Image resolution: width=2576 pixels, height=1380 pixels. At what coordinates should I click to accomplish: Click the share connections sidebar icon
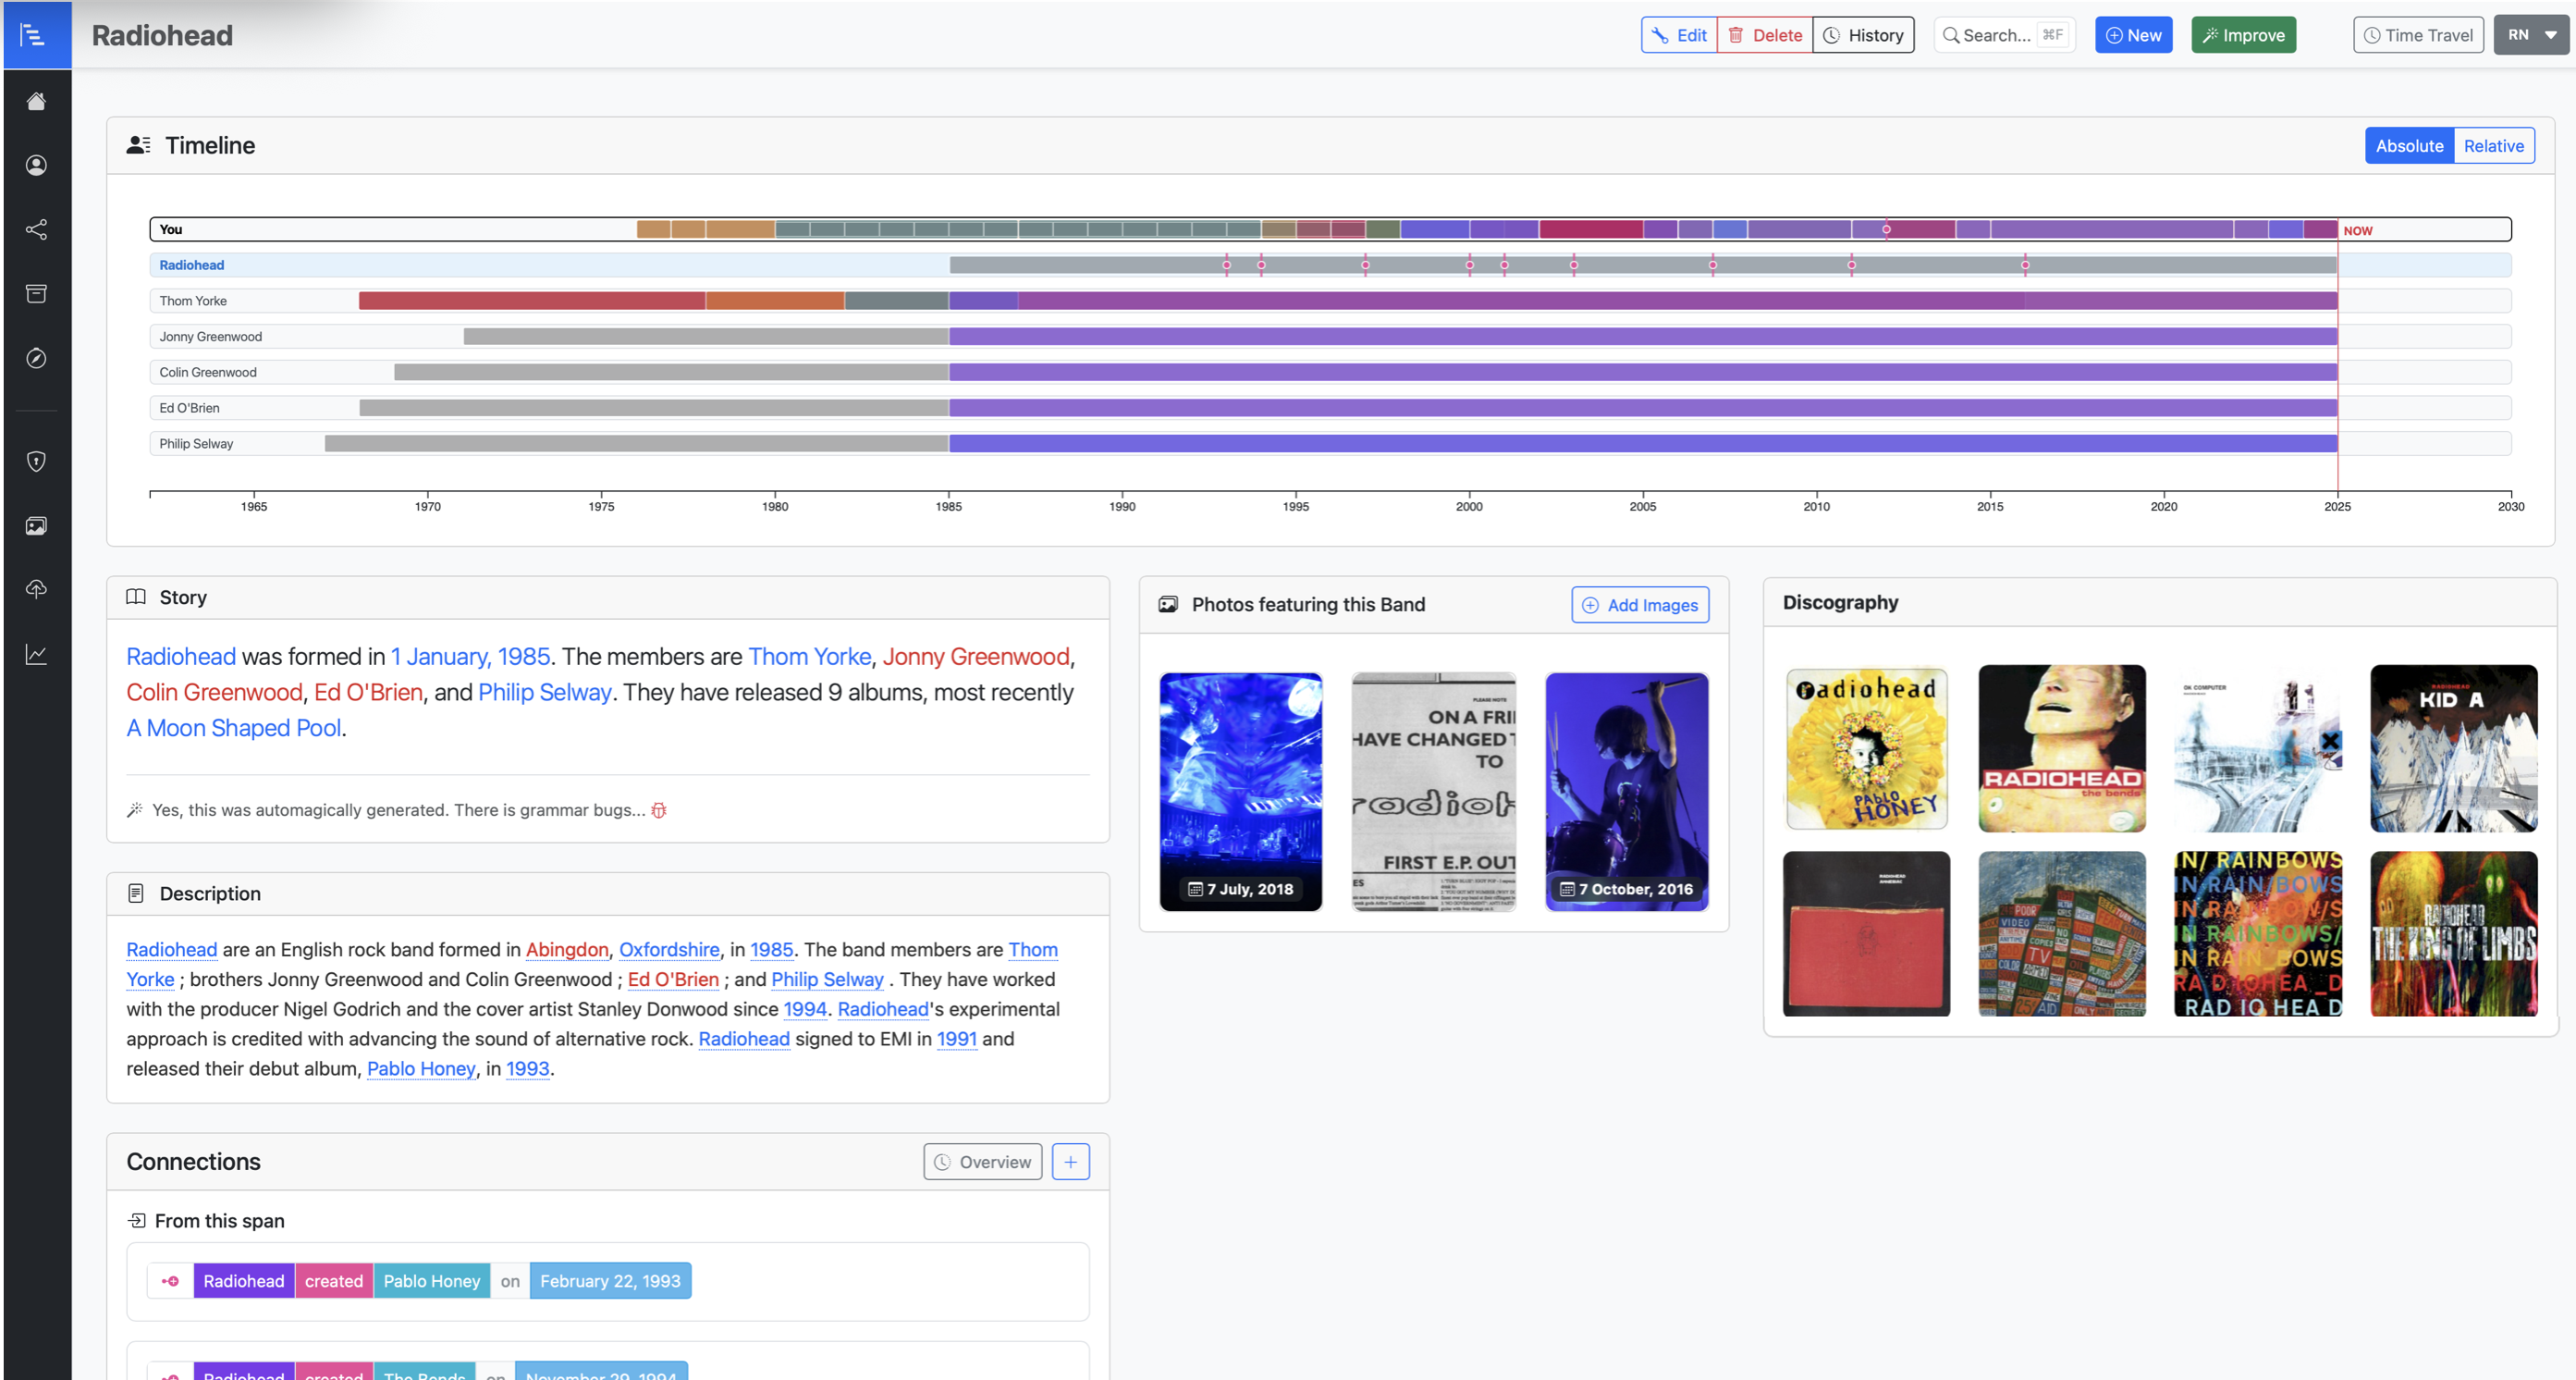tap(36, 229)
